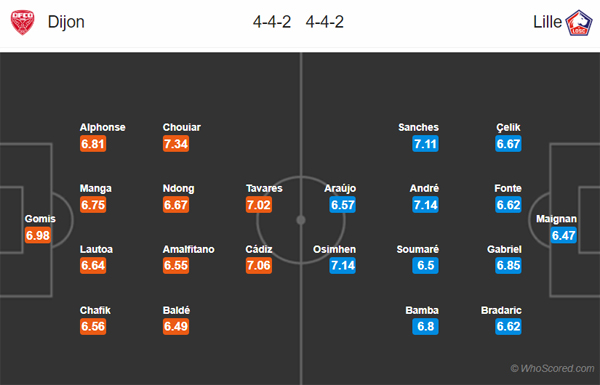Screen dimensions: 600x385
Task: Open the WhoScored.com watermark link
Action: [x=552, y=368]
